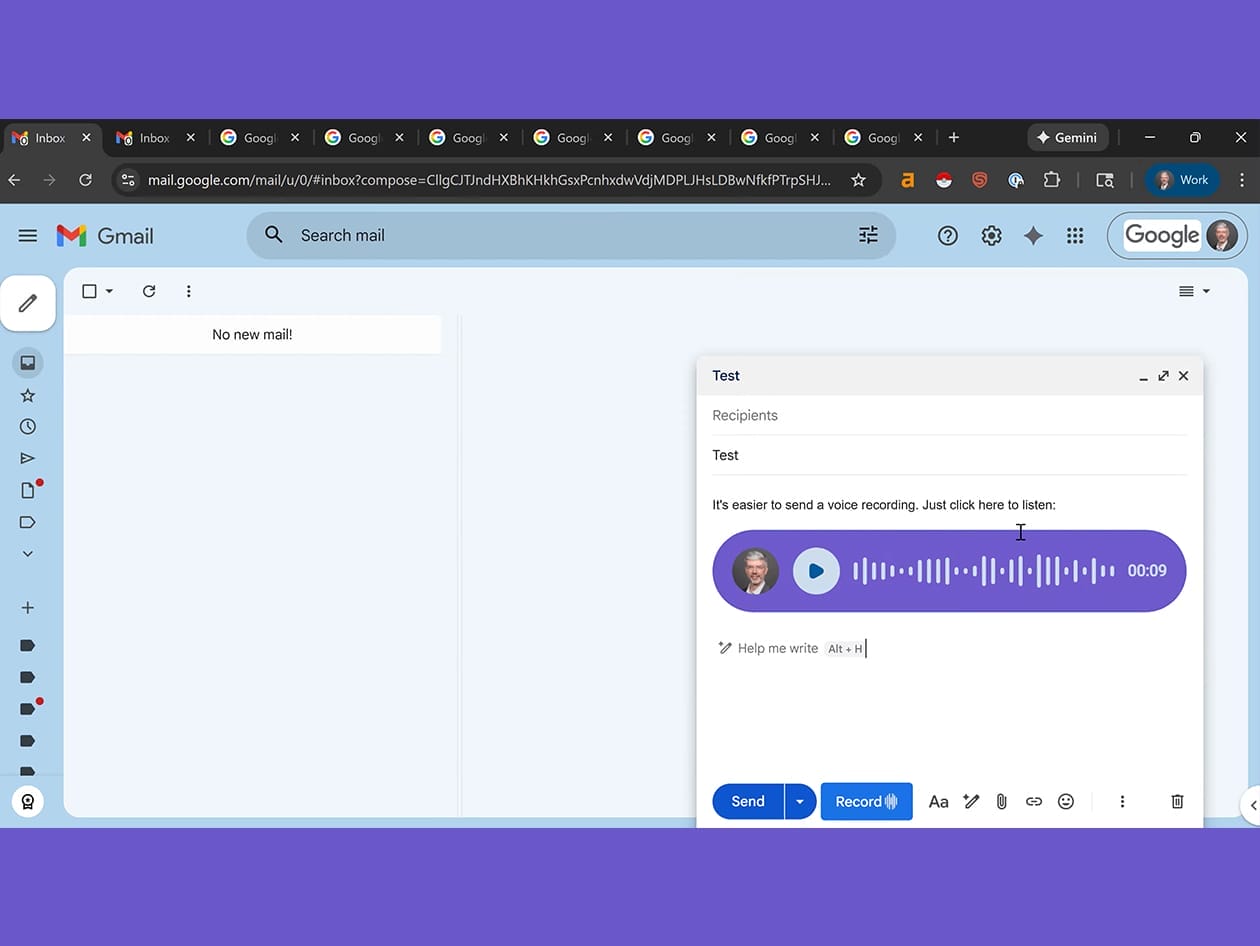
Task: Discard draft with trash icon
Action: (1177, 801)
